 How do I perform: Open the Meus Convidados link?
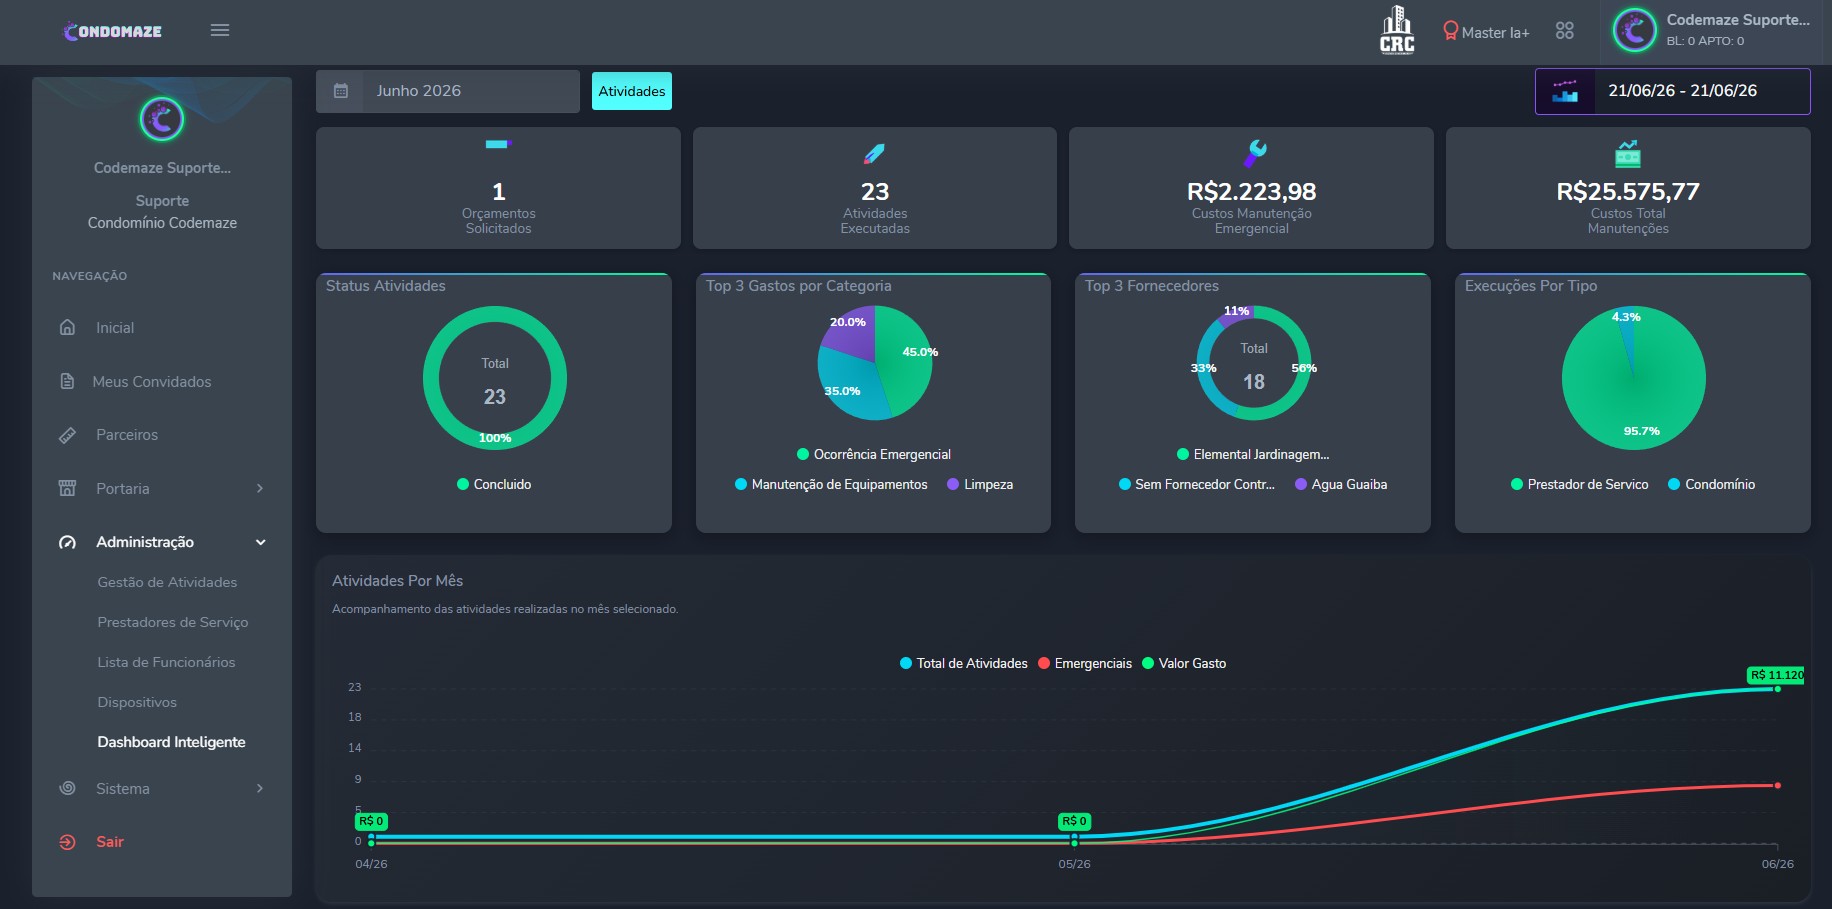click(152, 381)
